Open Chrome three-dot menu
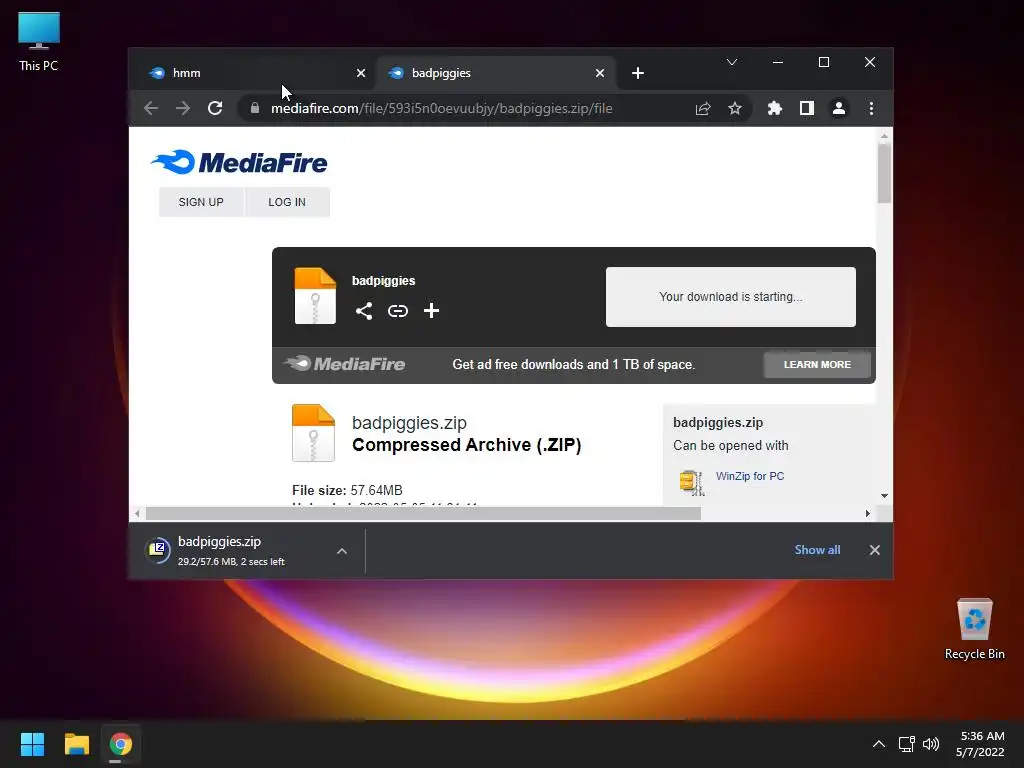The image size is (1024, 768). (871, 108)
